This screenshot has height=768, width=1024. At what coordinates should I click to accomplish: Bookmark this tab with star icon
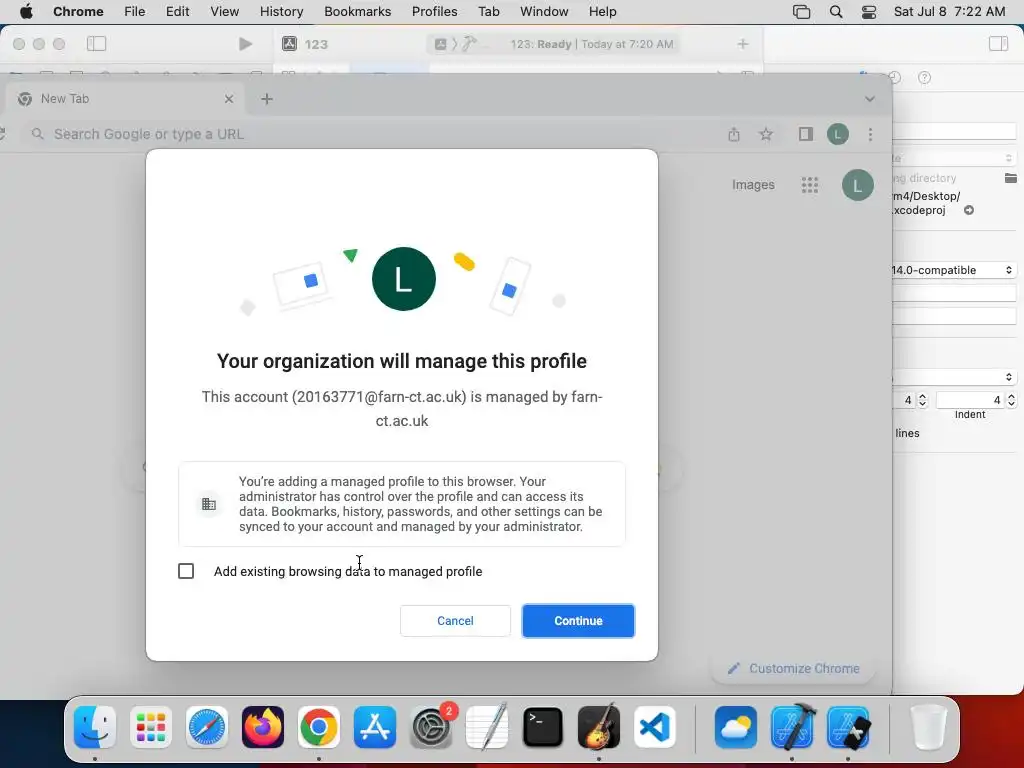[x=766, y=135]
